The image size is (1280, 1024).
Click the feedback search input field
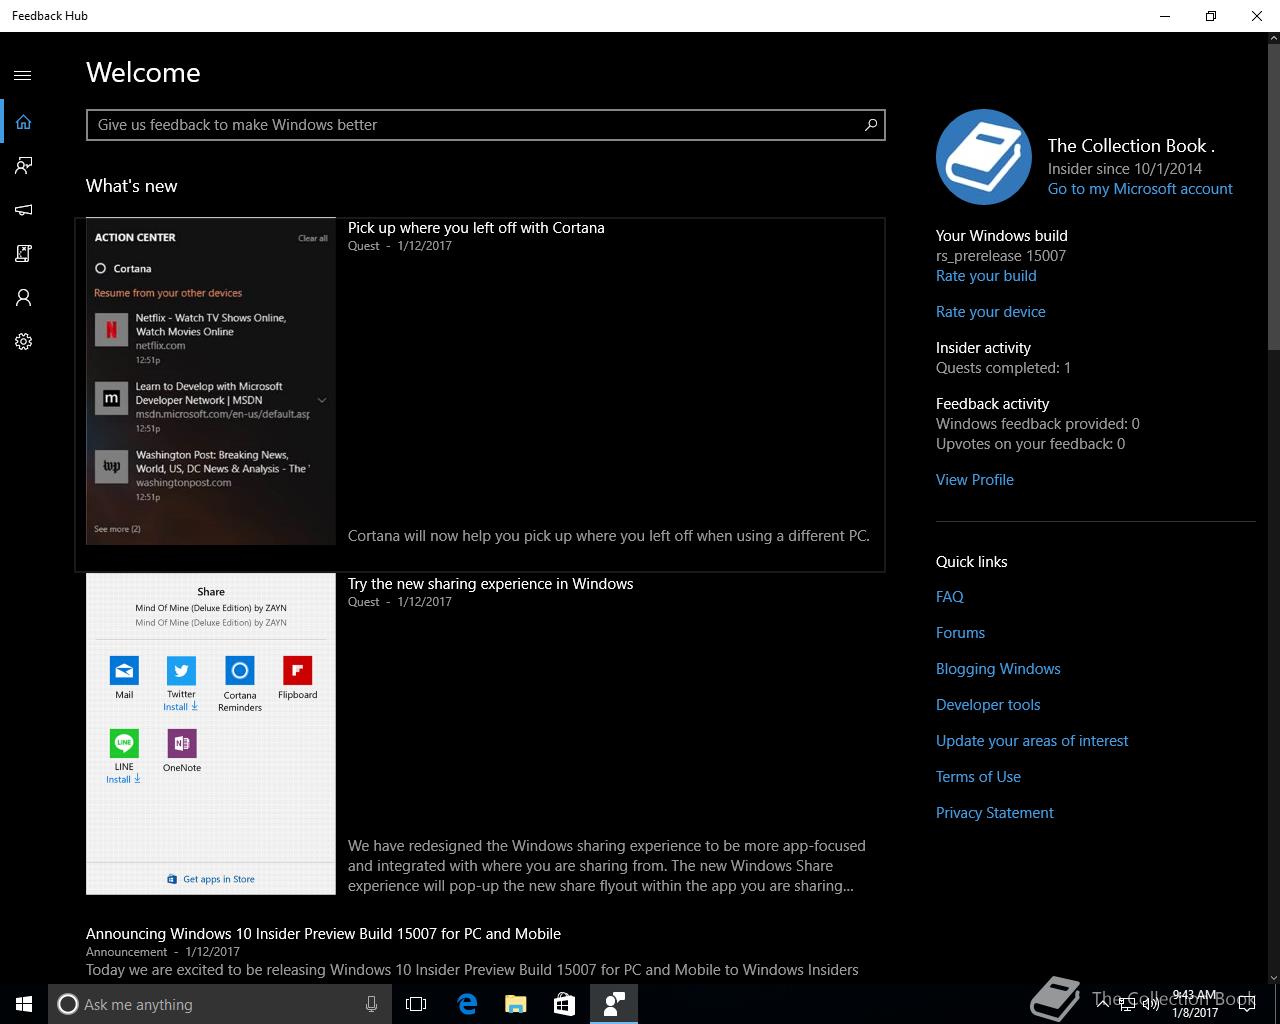coord(485,125)
